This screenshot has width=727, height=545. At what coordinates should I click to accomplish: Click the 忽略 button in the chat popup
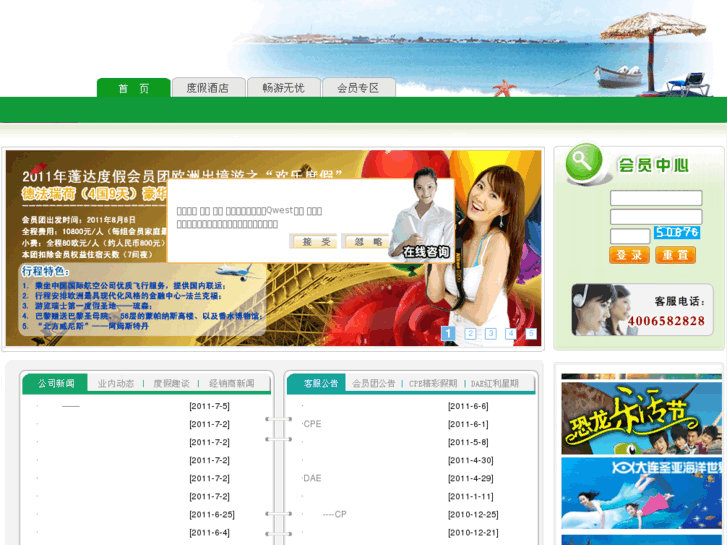tap(368, 241)
